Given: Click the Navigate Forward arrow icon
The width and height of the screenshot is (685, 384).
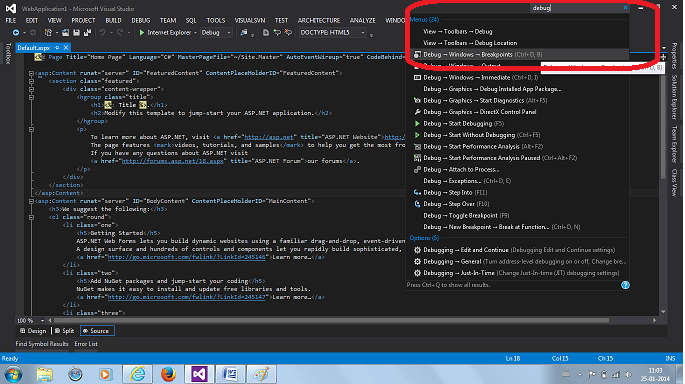Looking at the screenshot, I should pos(33,33).
